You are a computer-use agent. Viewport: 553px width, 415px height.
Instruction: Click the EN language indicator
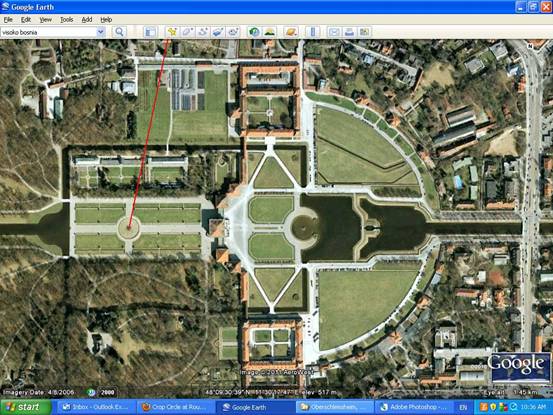(x=463, y=408)
